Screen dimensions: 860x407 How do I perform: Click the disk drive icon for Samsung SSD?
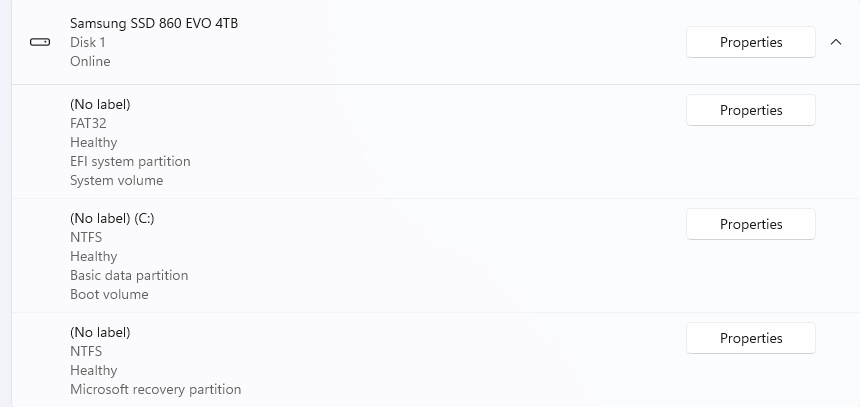40,42
